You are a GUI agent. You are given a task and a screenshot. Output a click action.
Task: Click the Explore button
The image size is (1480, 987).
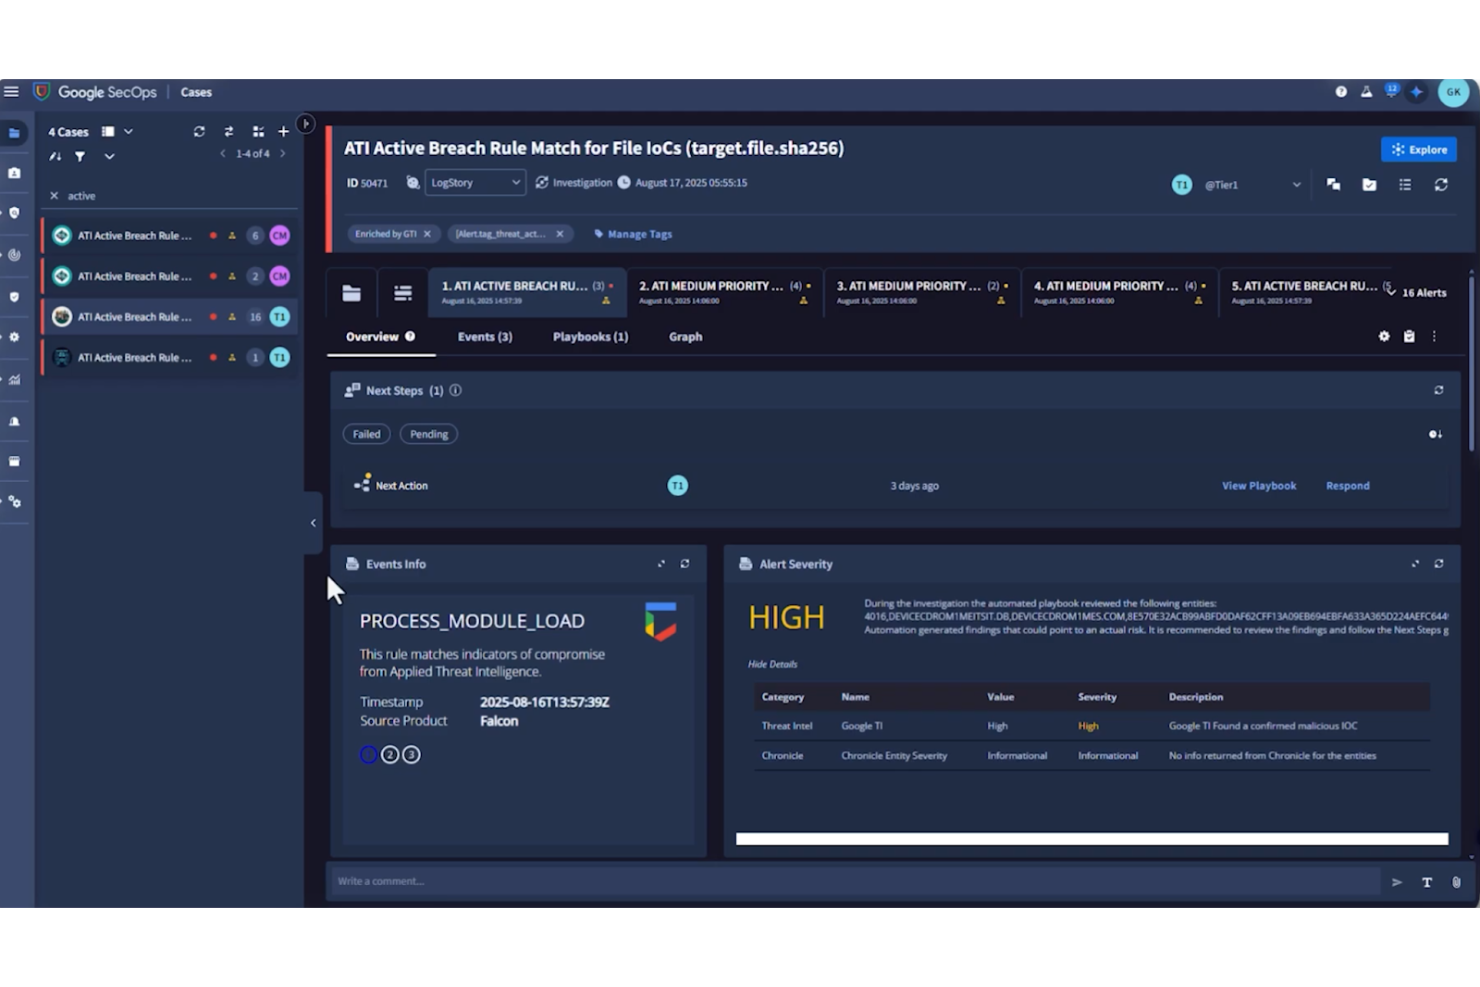point(1418,149)
